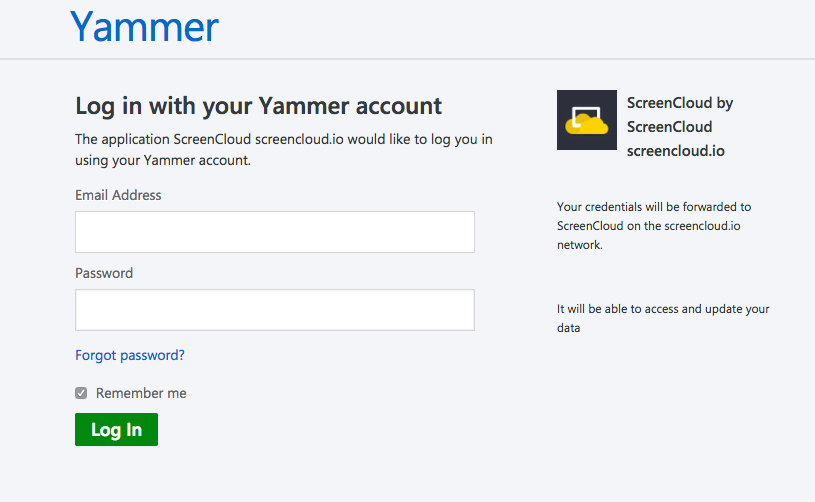Click the green Log In button
This screenshot has height=502, width=815.
pyautogui.click(x=116, y=429)
